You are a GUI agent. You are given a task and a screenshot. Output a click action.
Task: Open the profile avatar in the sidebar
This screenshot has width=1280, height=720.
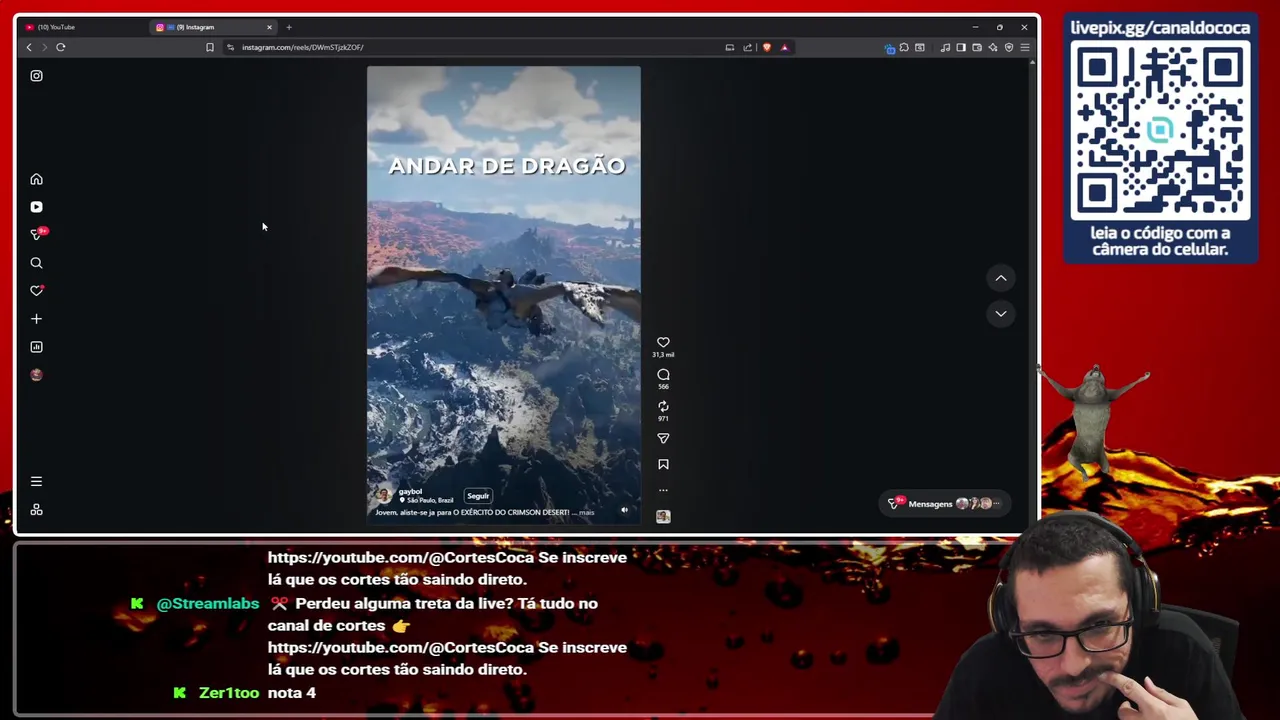coord(36,375)
